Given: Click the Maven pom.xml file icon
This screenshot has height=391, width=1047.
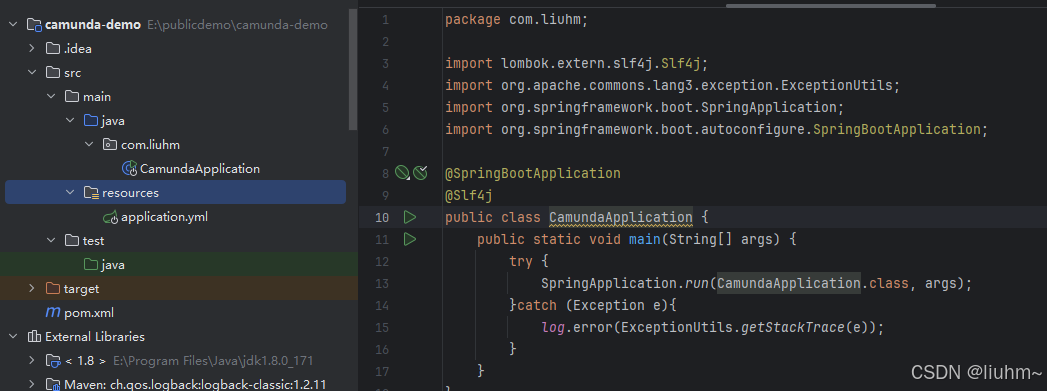Looking at the screenshot, I should pos(52,313).
